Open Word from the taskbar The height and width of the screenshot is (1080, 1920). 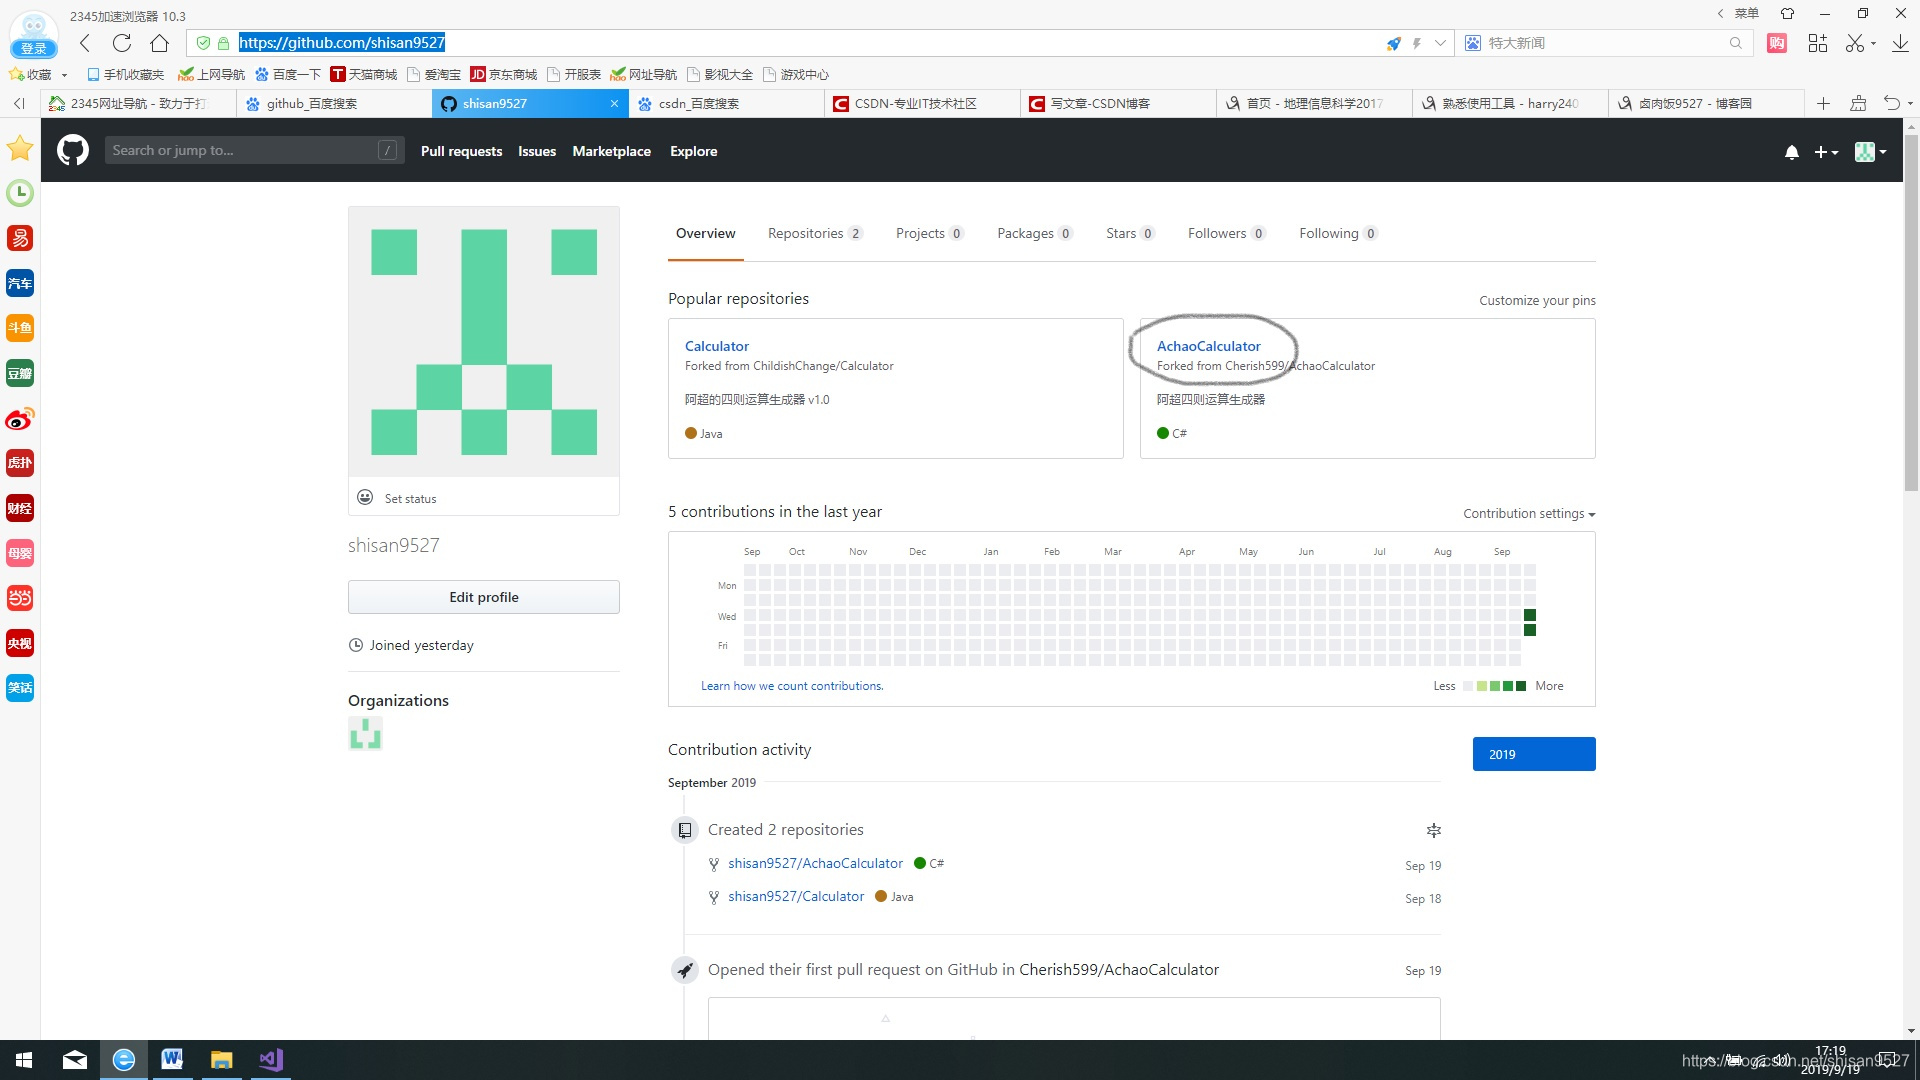[172, 1060]
